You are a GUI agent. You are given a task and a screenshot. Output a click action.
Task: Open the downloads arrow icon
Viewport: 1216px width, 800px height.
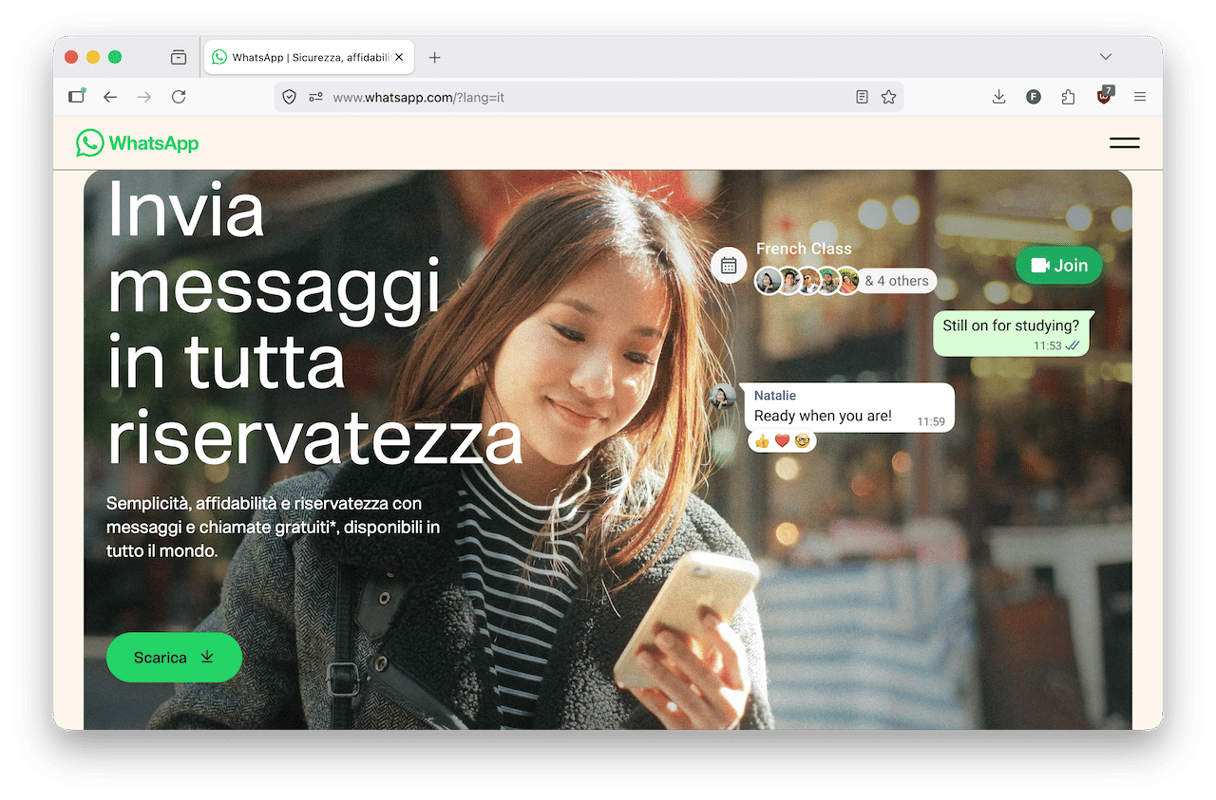(x=998, y=97)
